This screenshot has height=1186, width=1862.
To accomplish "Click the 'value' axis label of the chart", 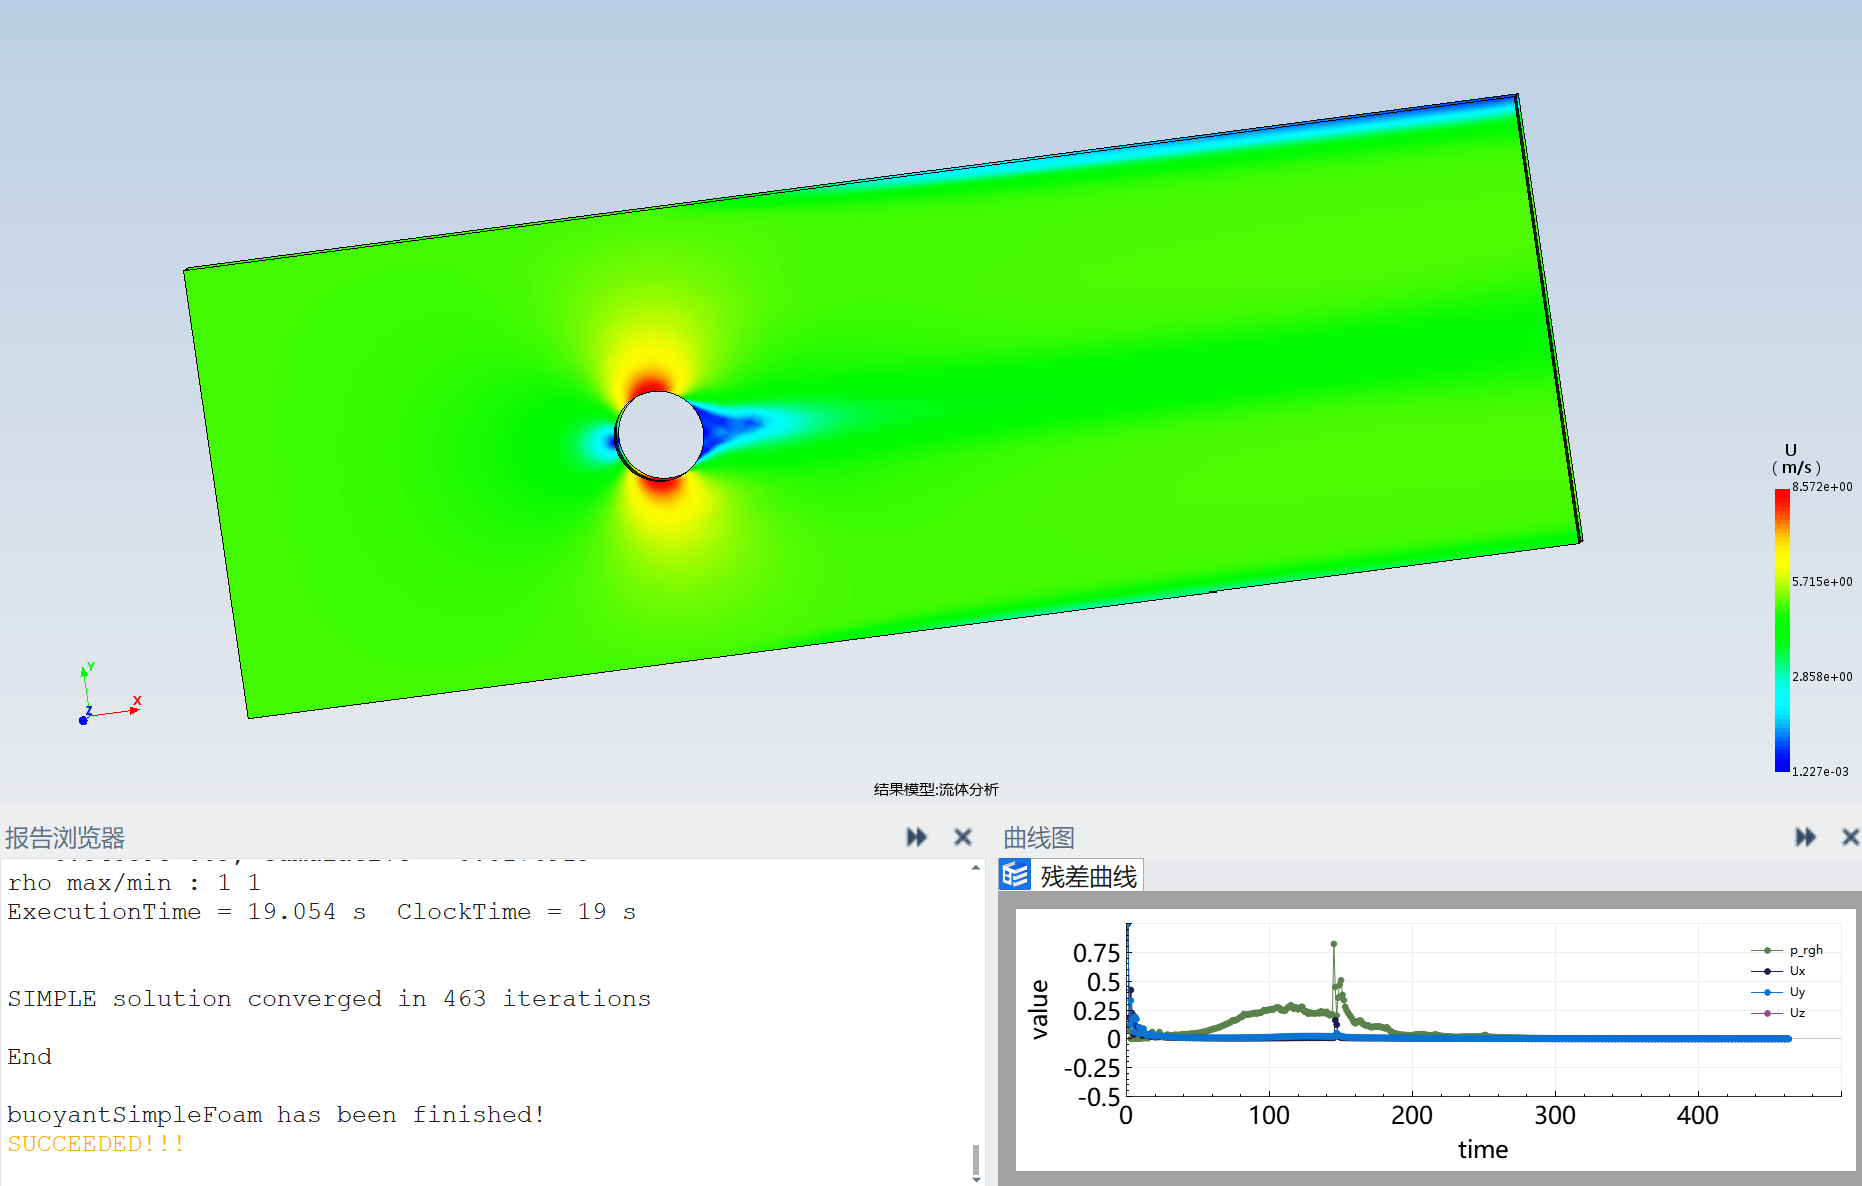I will [x=1039, y=1009].
